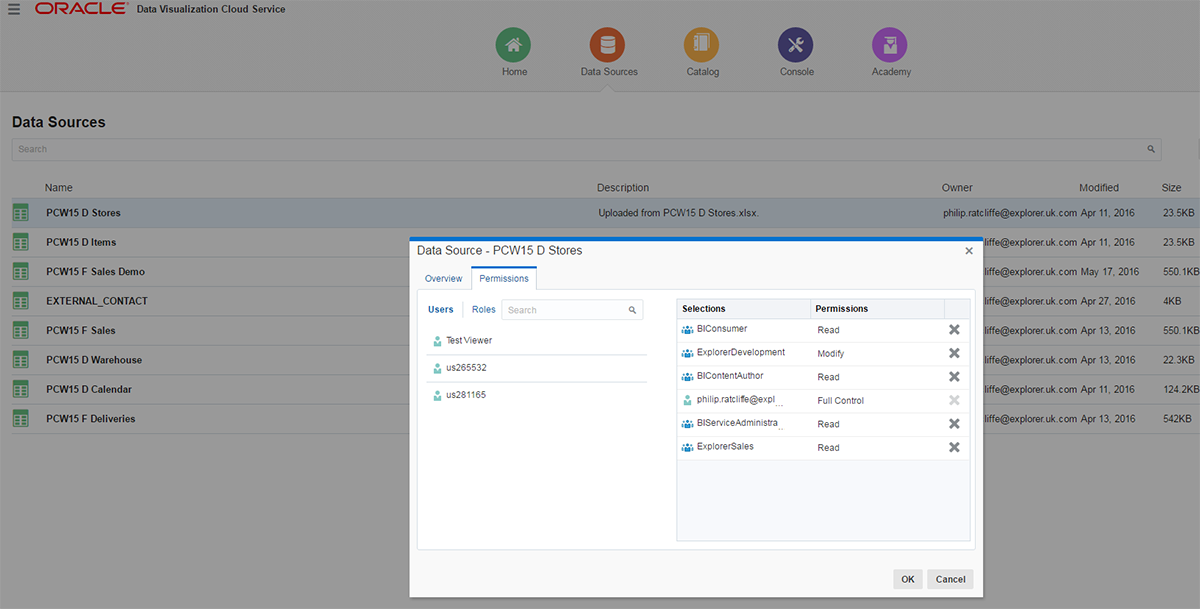Focus the users search box in dialog
Image resolution: width=1200 pixels, height=609 pixels.
(x=572, y=310)
